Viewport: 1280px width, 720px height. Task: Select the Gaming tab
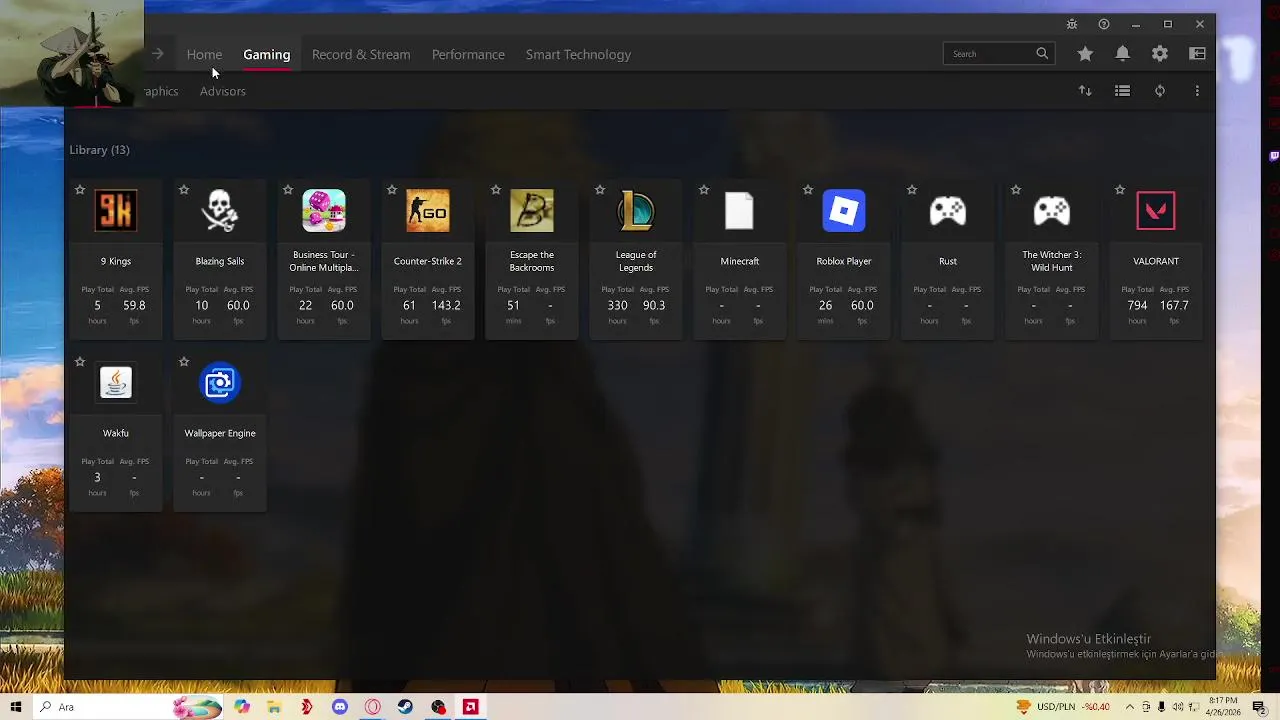pyautogui.click(x=267, y=55)
